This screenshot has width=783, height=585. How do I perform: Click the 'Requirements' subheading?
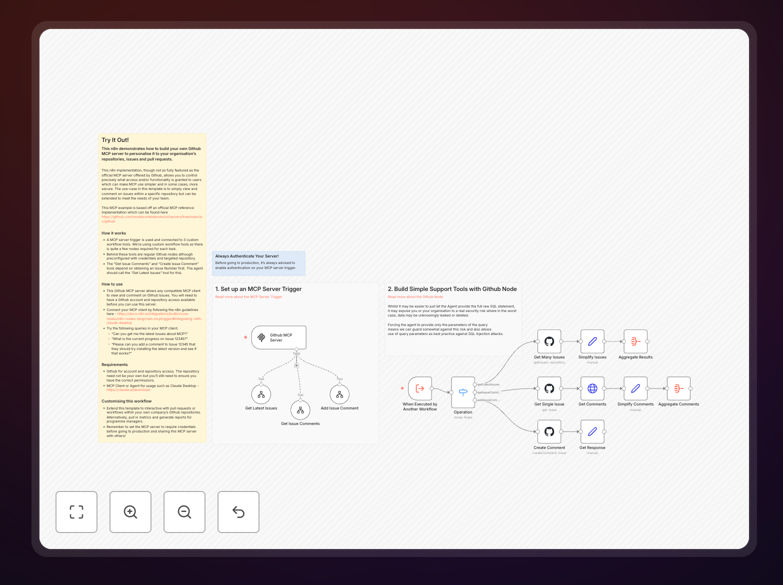tap(115, 365)
